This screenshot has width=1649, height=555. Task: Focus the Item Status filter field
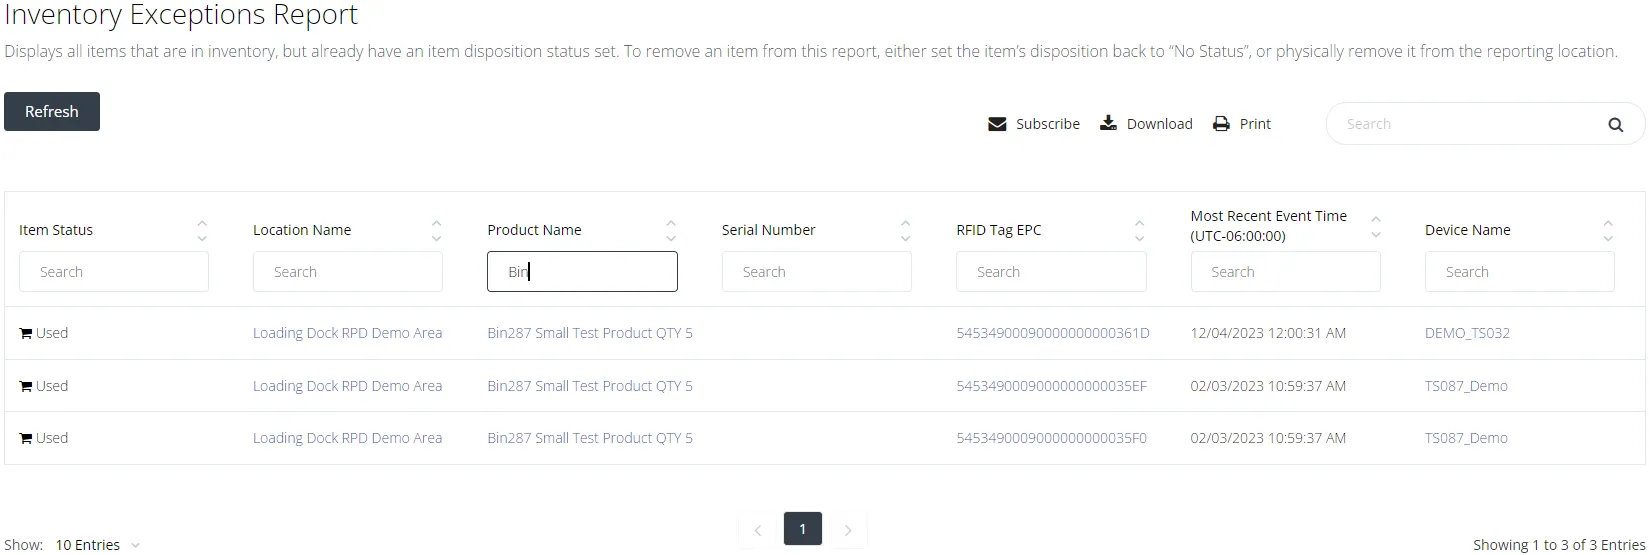pos(114,272)
